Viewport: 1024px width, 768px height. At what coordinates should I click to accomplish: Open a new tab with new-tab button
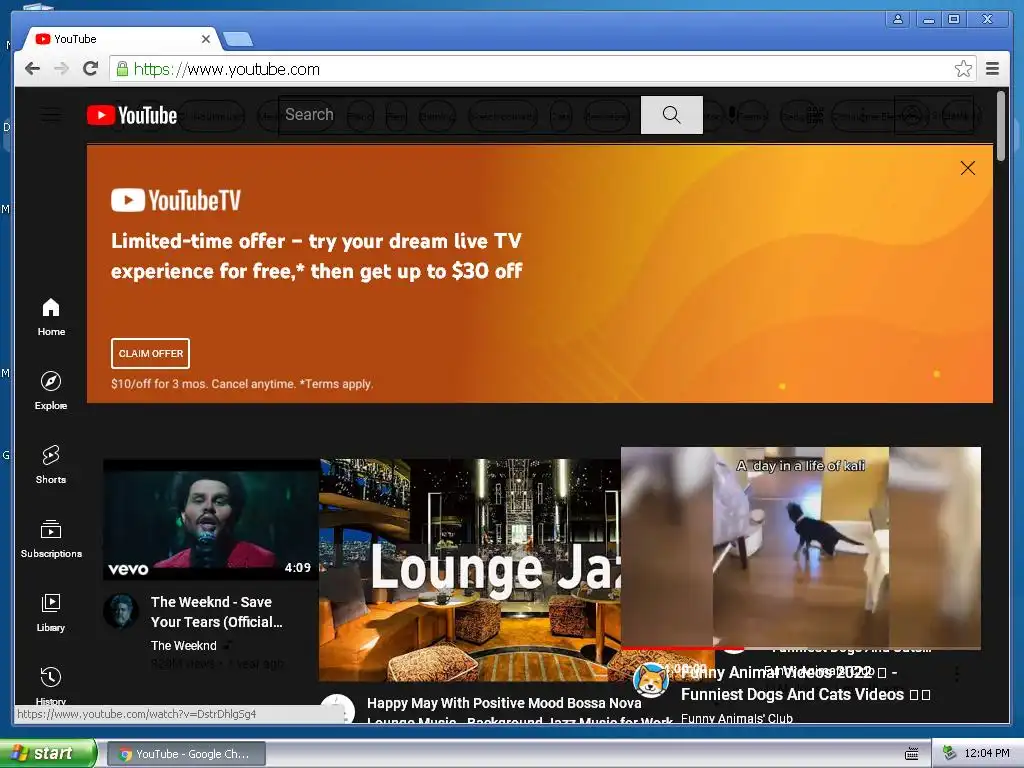(x=238, y=40)
